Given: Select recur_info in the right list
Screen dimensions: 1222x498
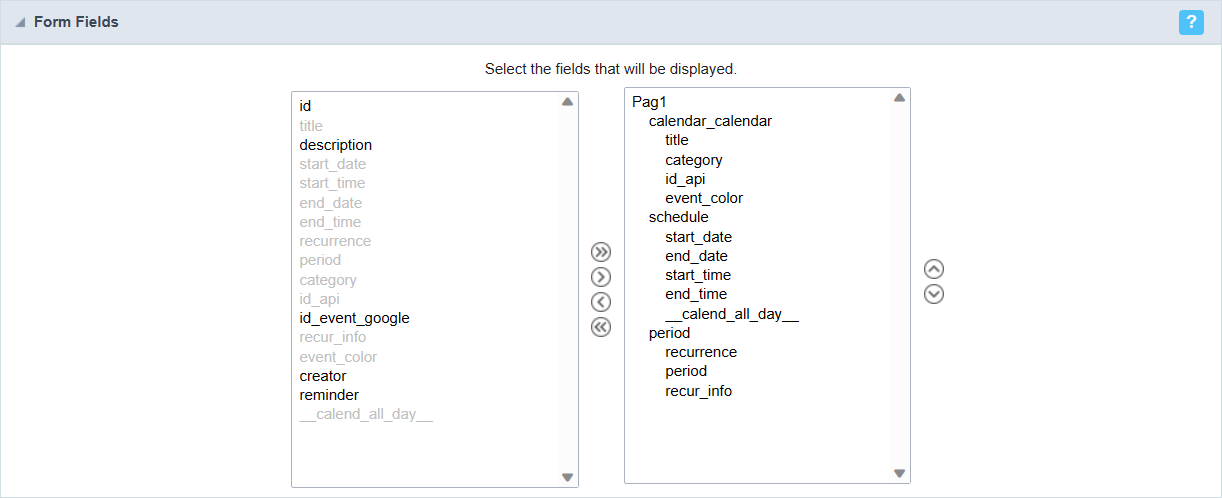Looking at the screenshot, I should click(698, 391).
